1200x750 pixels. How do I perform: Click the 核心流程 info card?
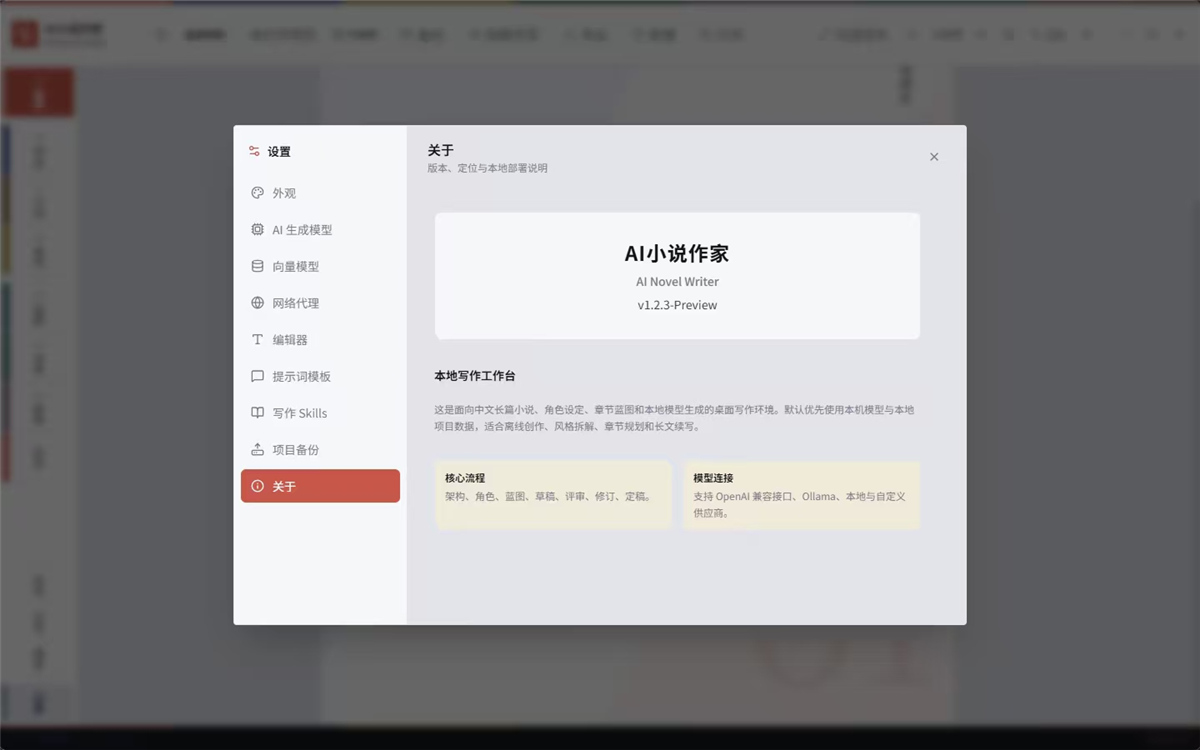(x=554, y=496)
